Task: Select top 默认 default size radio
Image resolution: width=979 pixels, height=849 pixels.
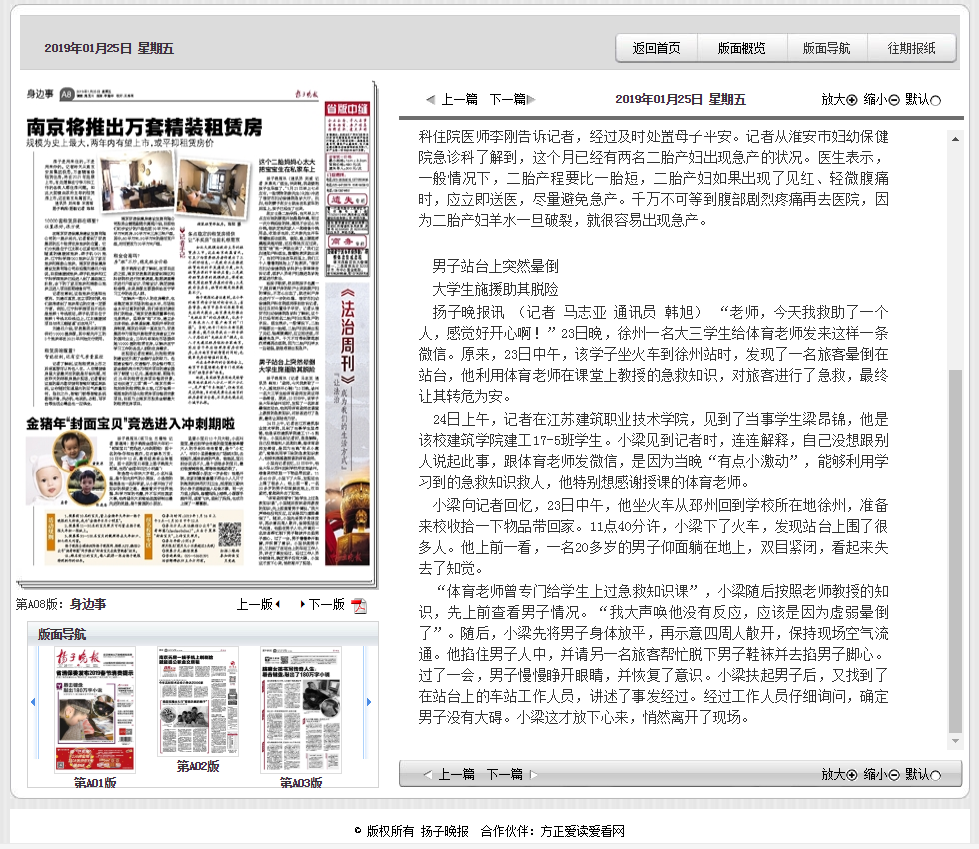Action: tap(936, 100)
